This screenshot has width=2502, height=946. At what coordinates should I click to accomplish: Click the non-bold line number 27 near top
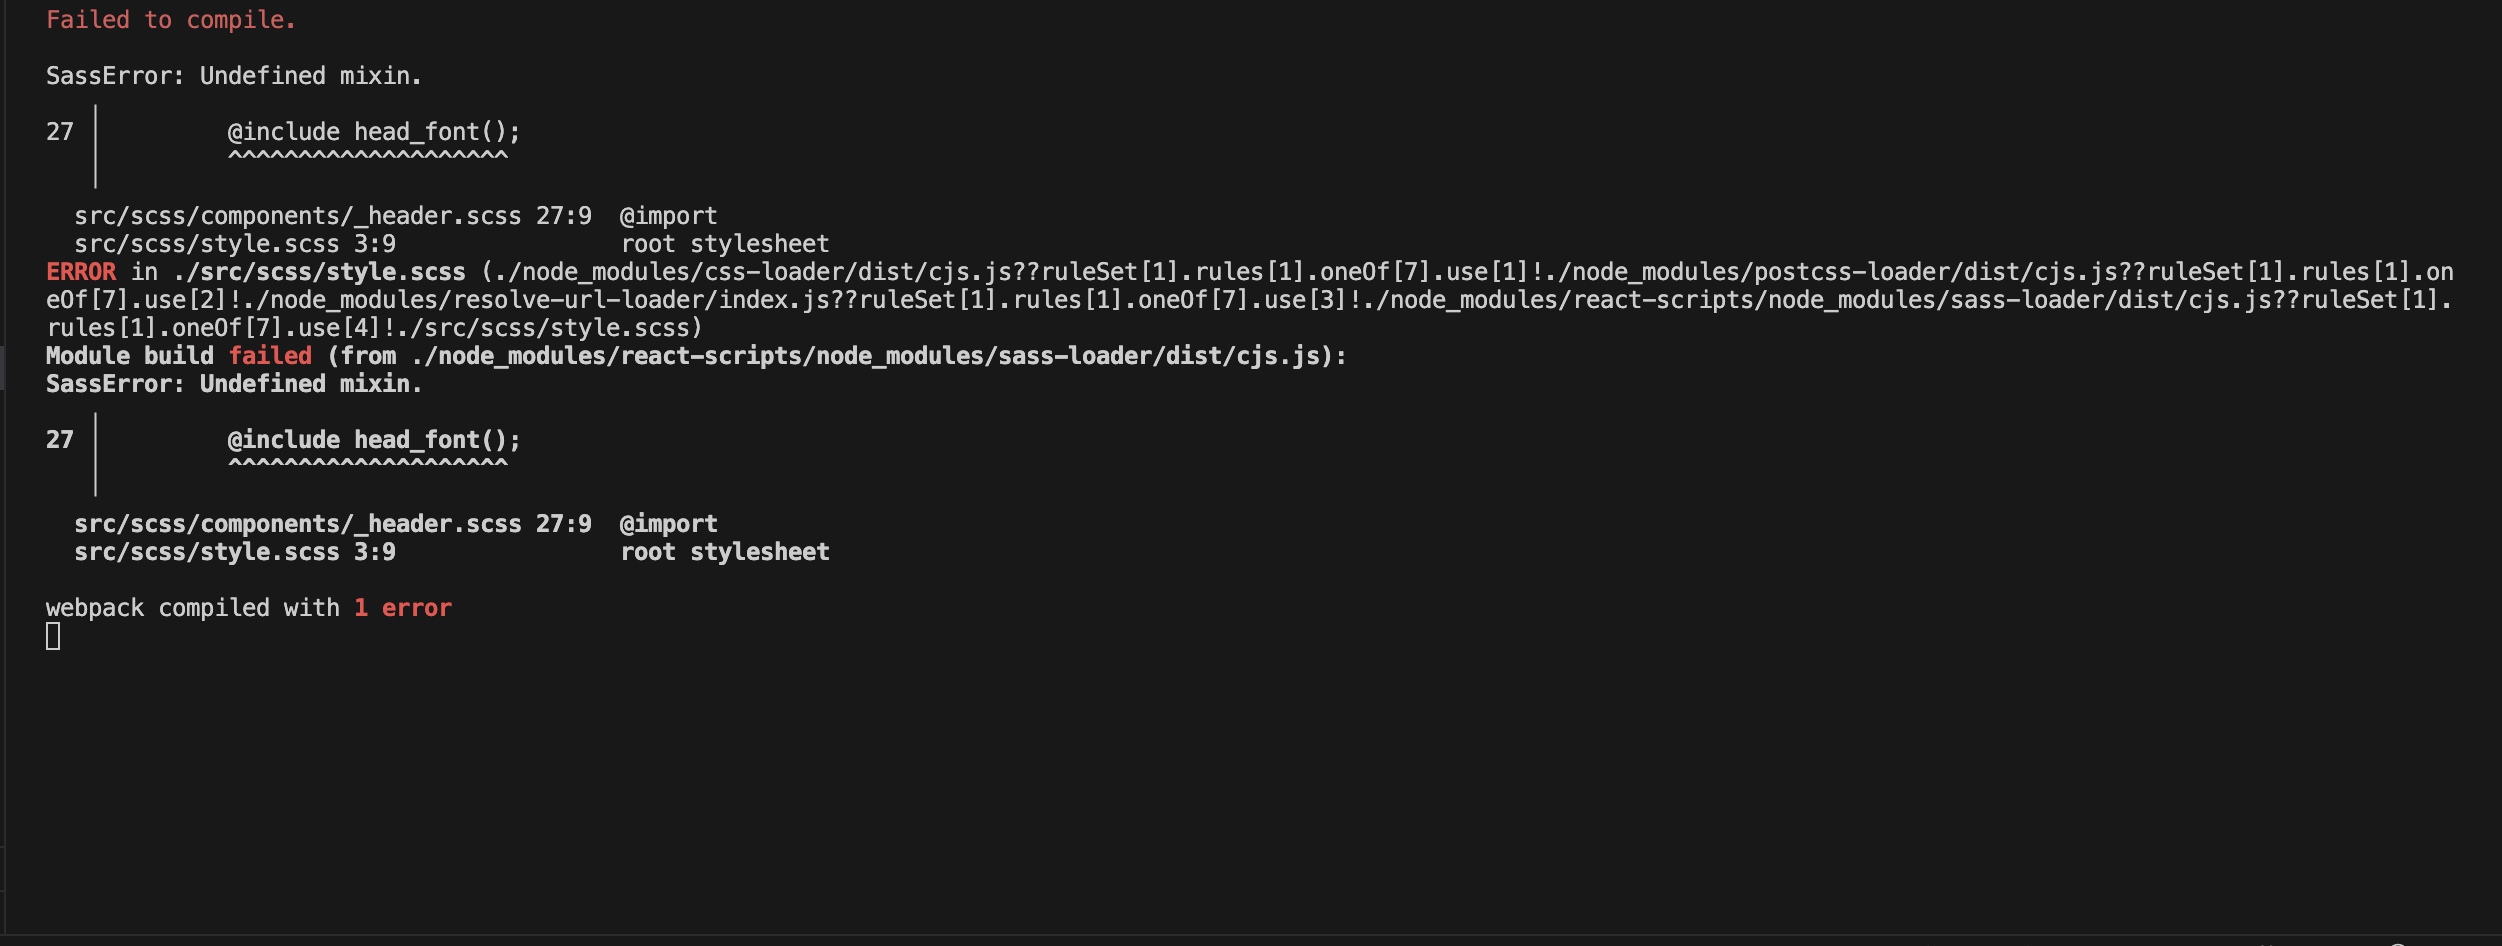click(60, 132)
